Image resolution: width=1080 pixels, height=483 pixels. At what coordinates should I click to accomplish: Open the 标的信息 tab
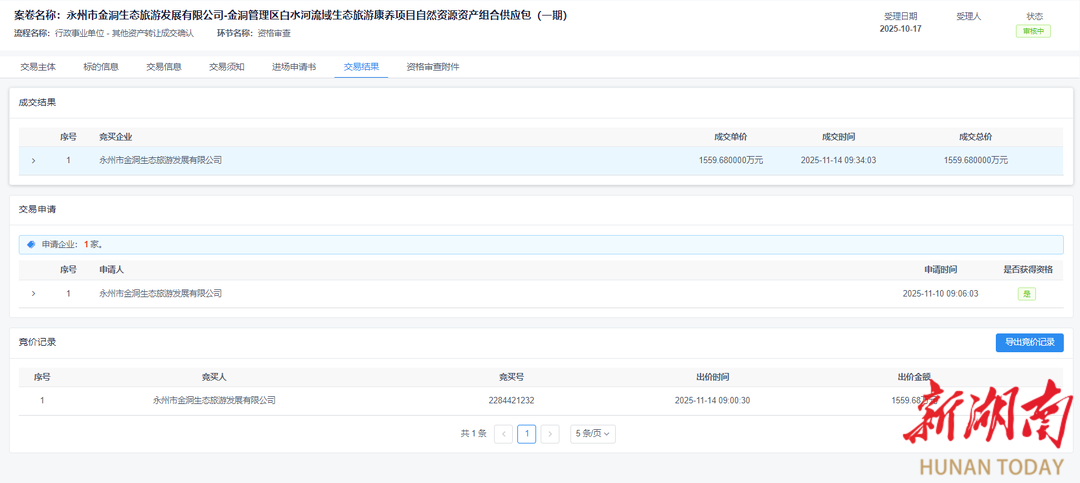(101, 67)
